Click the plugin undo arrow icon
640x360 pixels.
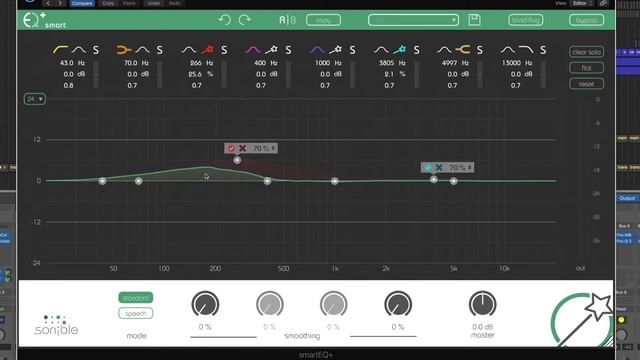click(224, 20)
